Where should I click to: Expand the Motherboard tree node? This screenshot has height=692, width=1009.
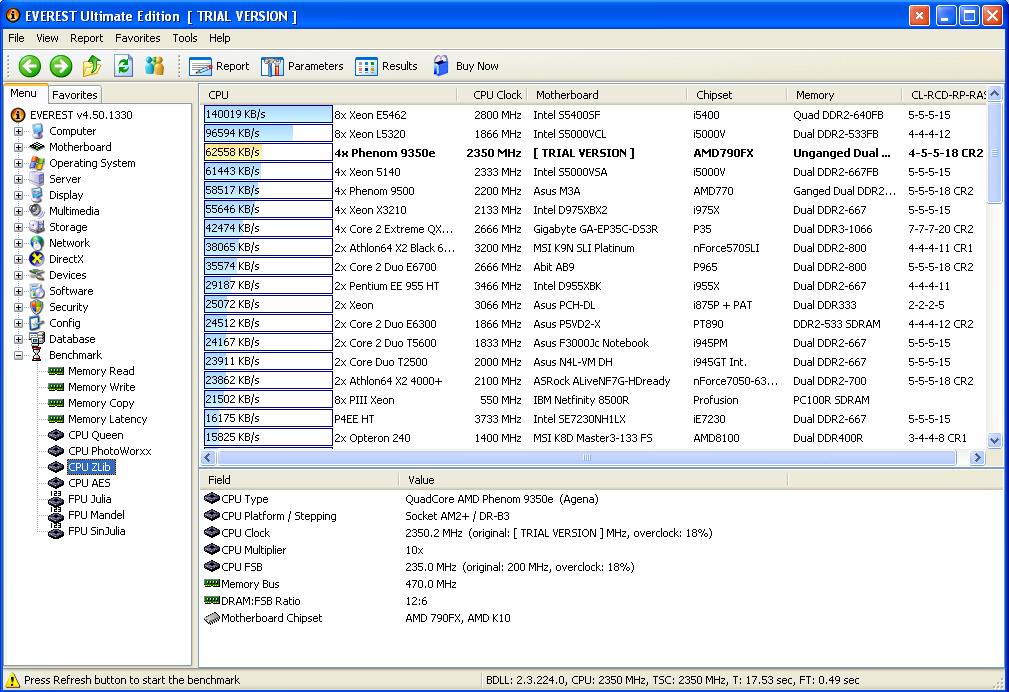(18, 147)
